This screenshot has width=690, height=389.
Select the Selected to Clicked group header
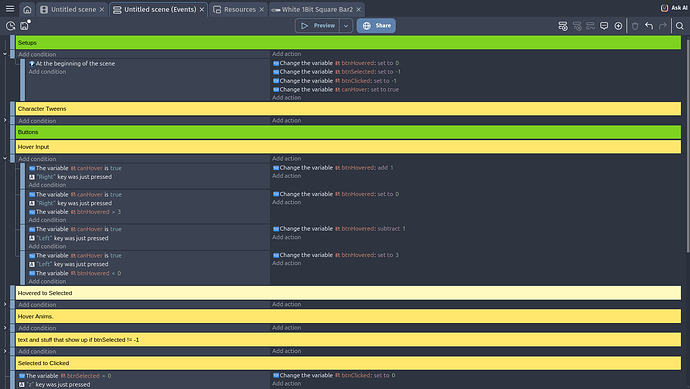[x=348, y=363]
